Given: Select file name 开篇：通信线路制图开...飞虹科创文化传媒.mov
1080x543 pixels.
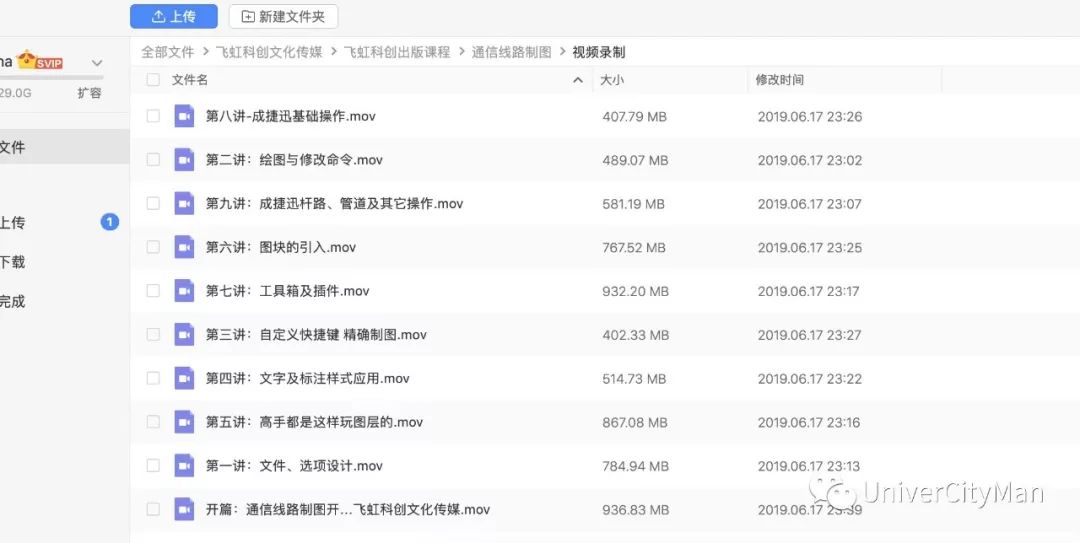Looking at the screenshot, I should (348, 510).
